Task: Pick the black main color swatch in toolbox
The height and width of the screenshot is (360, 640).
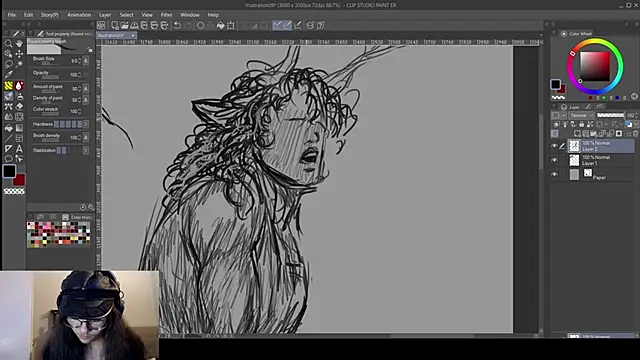Action: 9,171
